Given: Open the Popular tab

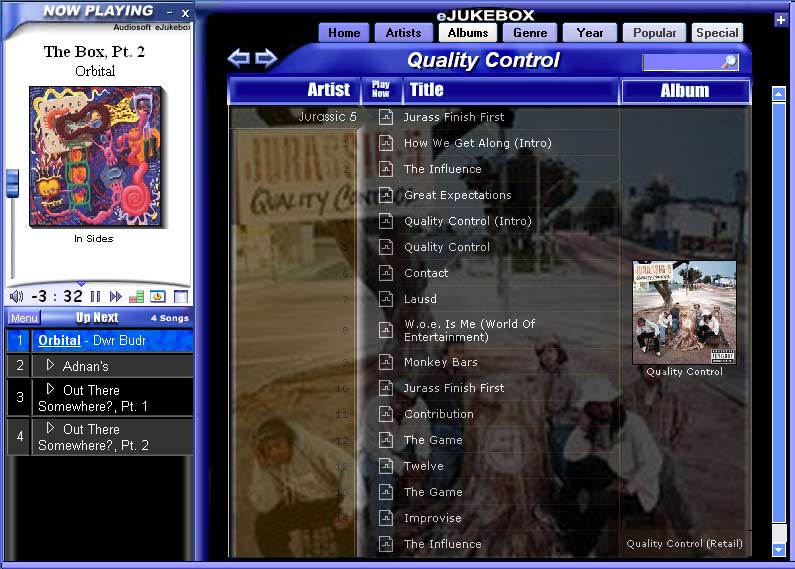Looking at the screenshot, I should point(655,32).
